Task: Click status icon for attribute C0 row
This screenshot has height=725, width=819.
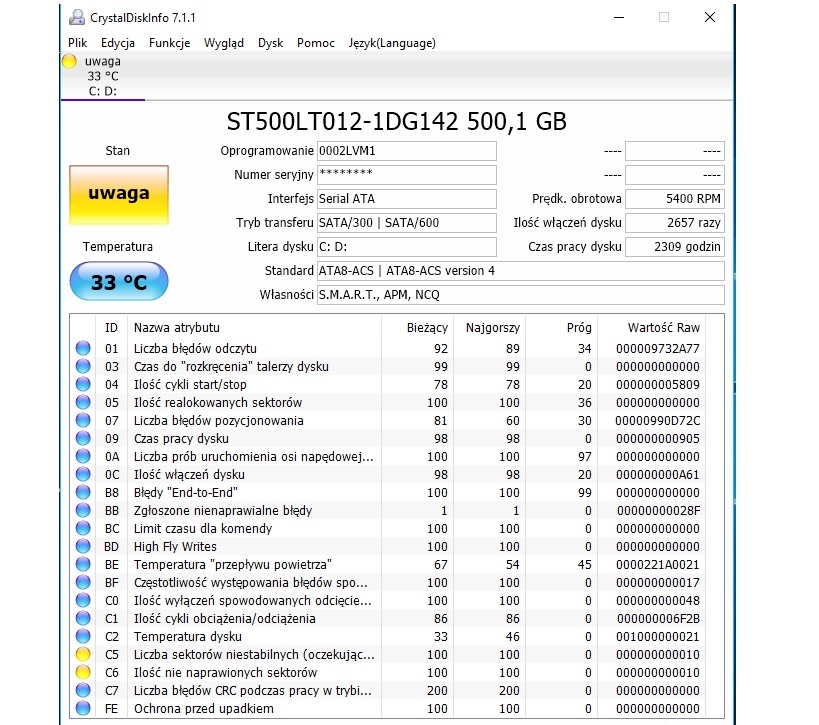Action: pyautogui.click(x=83, y=600)
